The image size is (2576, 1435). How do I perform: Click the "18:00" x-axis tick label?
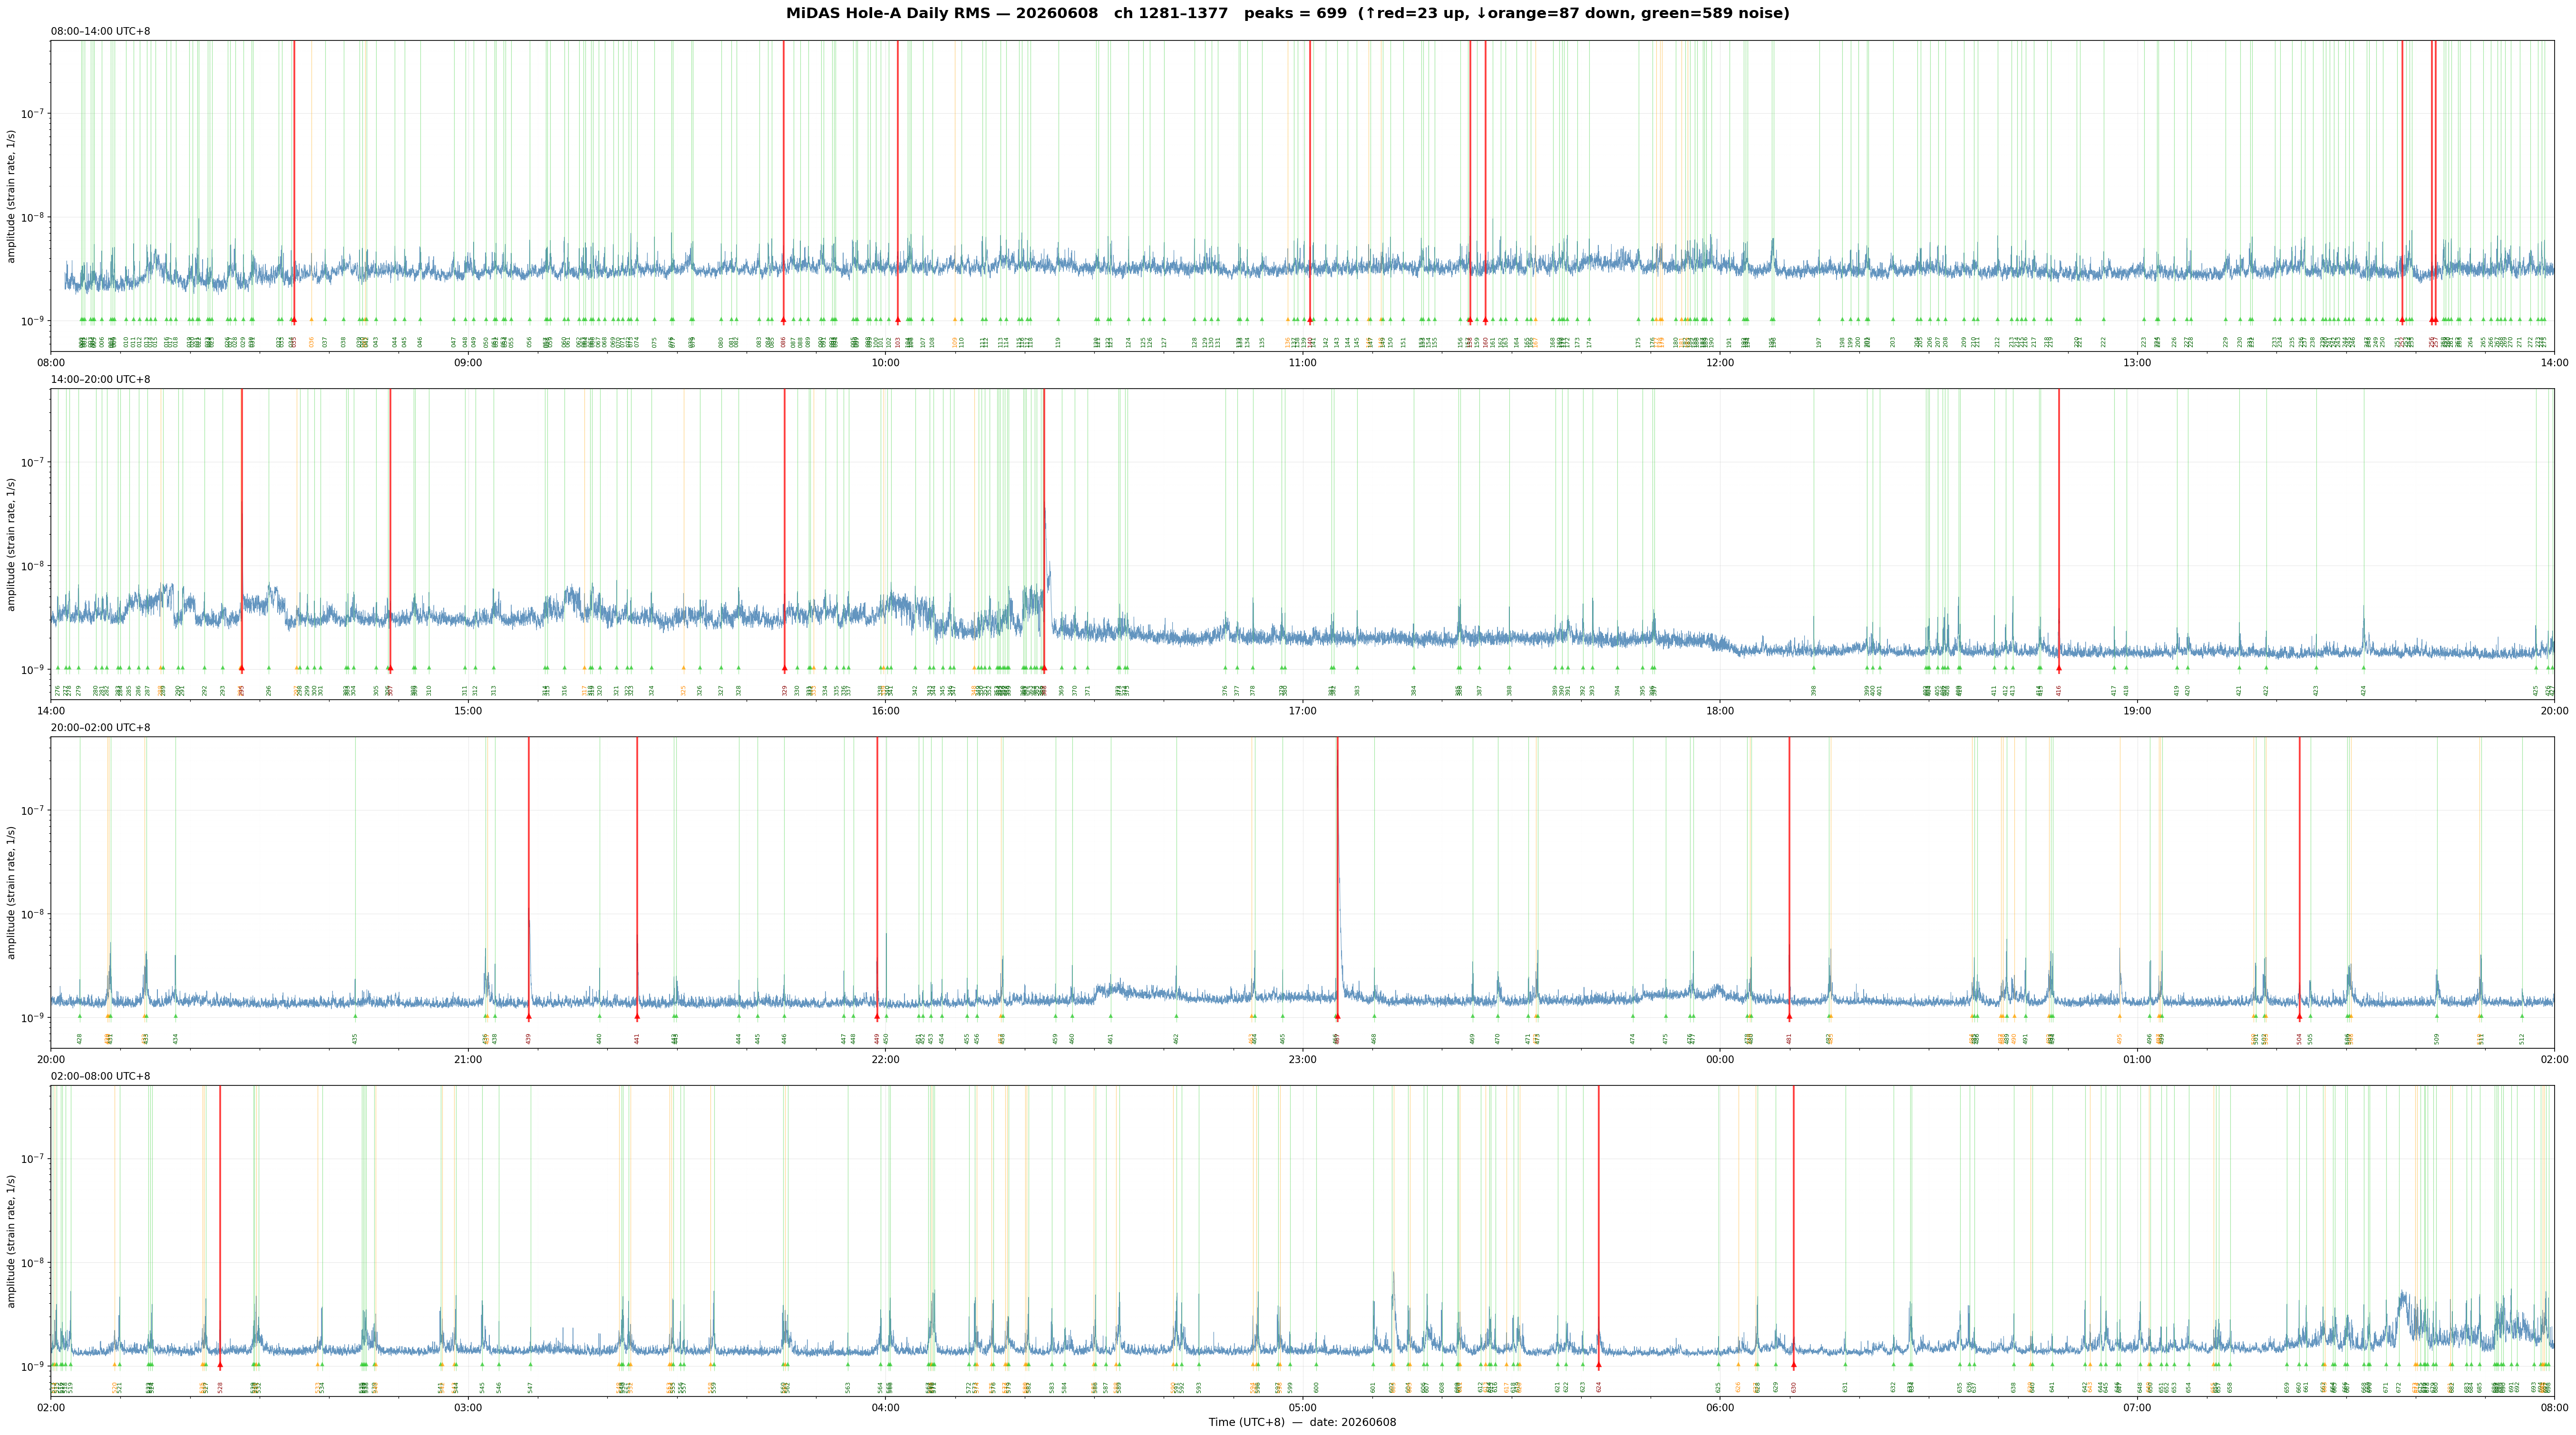[1720, 711]
